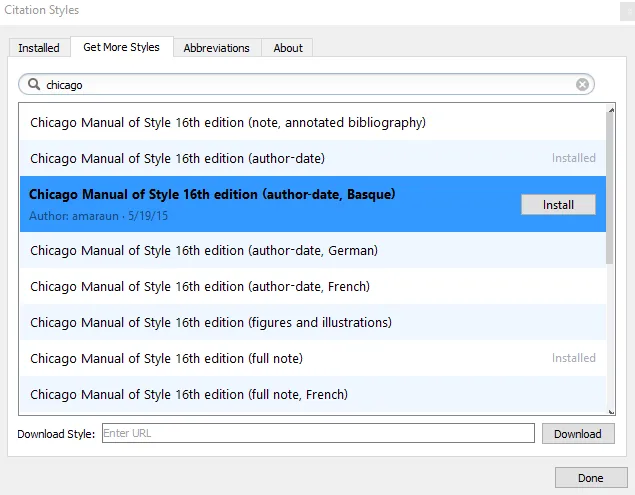Pick the author-date French style
The image size is (635, 495).
200,286
